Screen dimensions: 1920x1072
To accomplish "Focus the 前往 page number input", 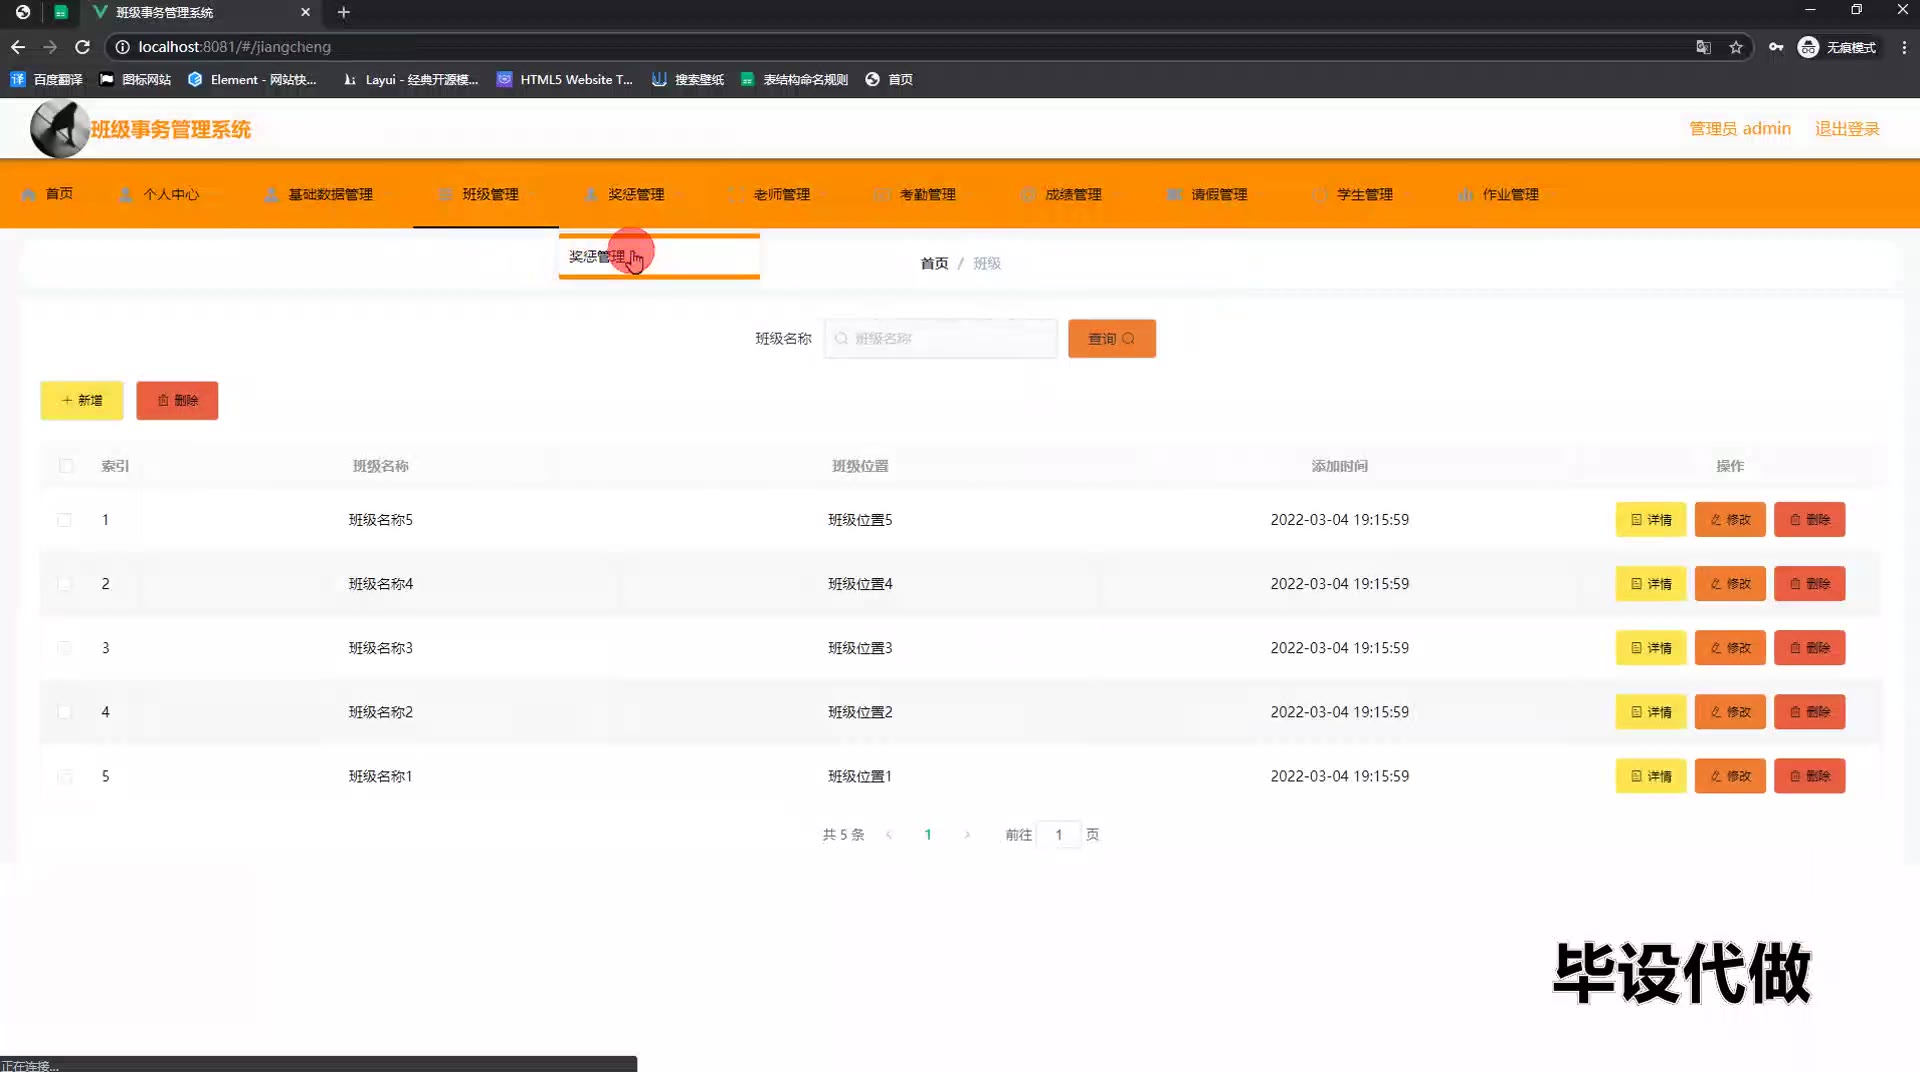I will click(x=1059, y=835).
